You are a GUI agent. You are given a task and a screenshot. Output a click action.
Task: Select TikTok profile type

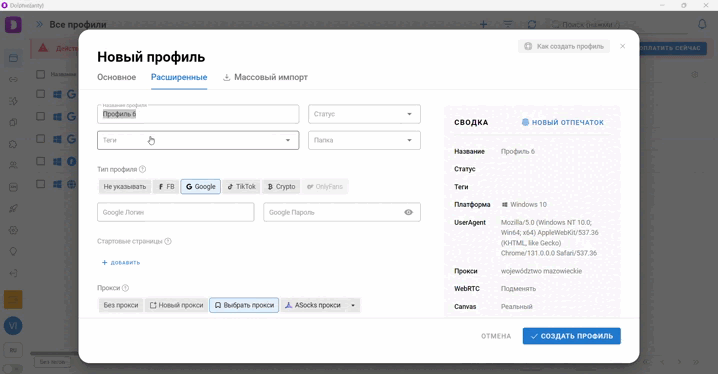(241, 187)
